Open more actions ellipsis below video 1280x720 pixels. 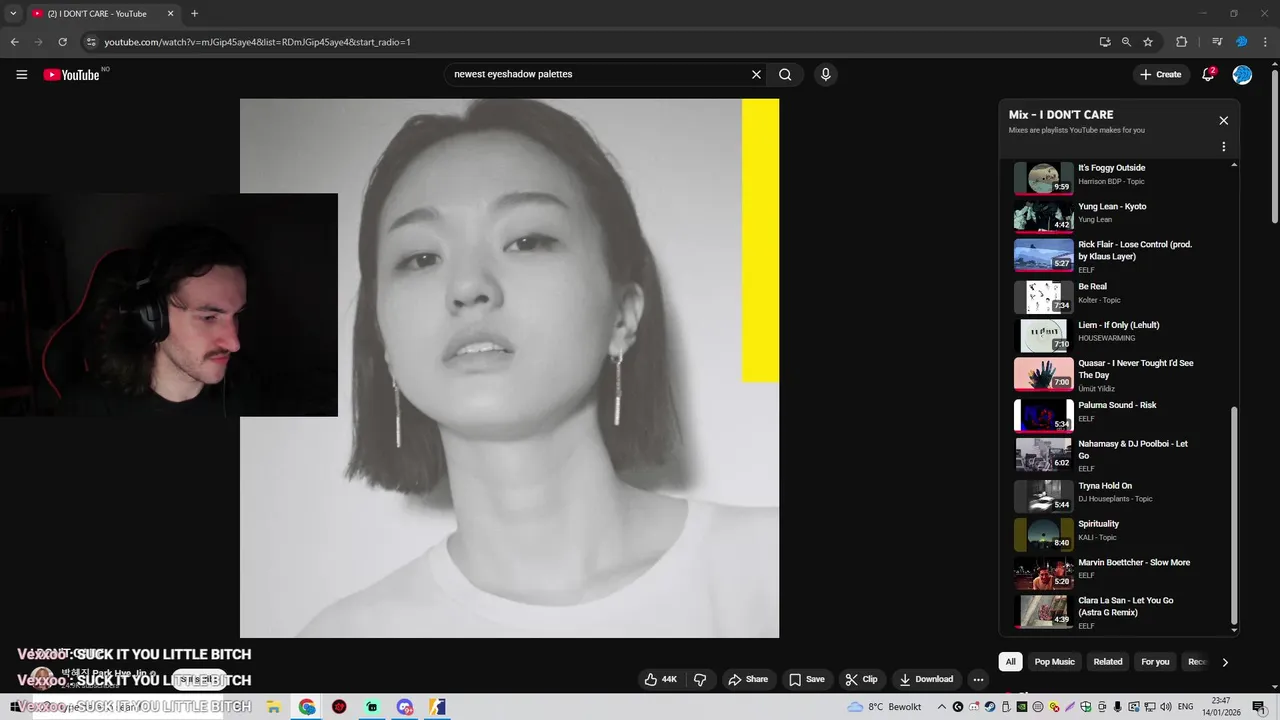point(978,679)
